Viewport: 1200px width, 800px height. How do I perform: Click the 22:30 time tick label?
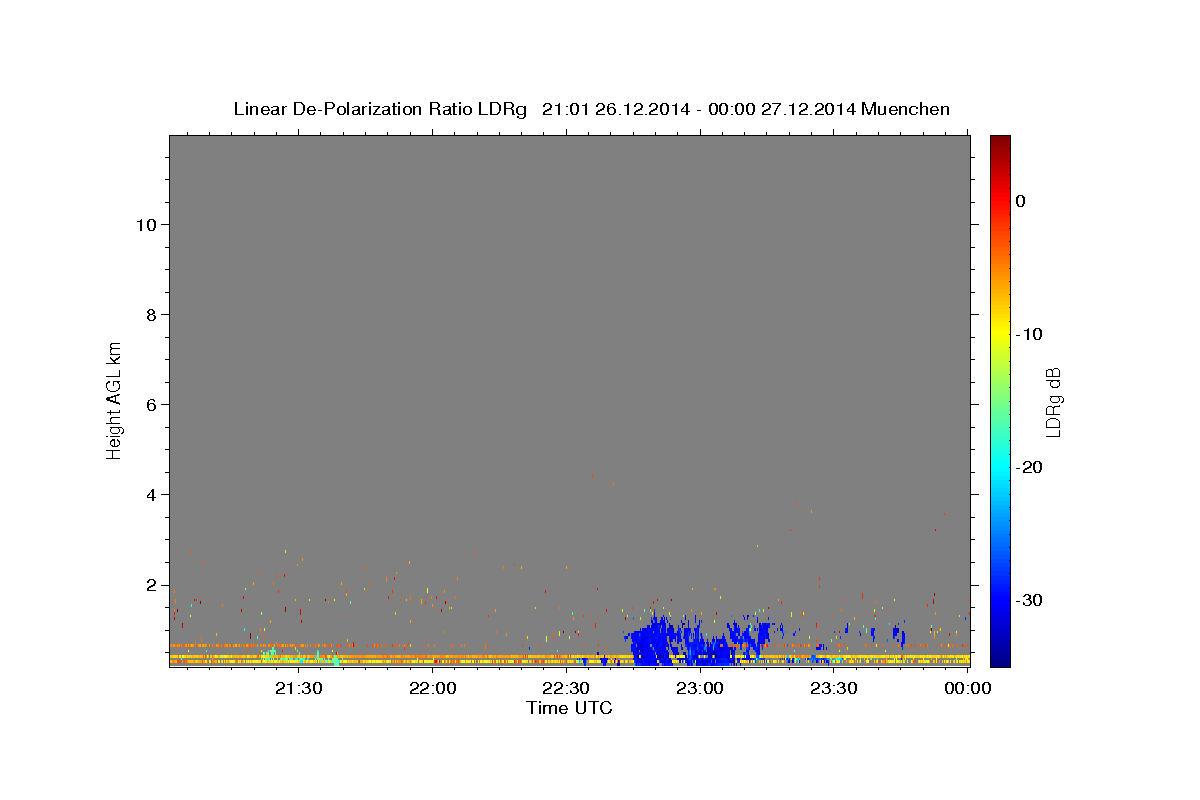pyautogui.click(x=566, y=689)
